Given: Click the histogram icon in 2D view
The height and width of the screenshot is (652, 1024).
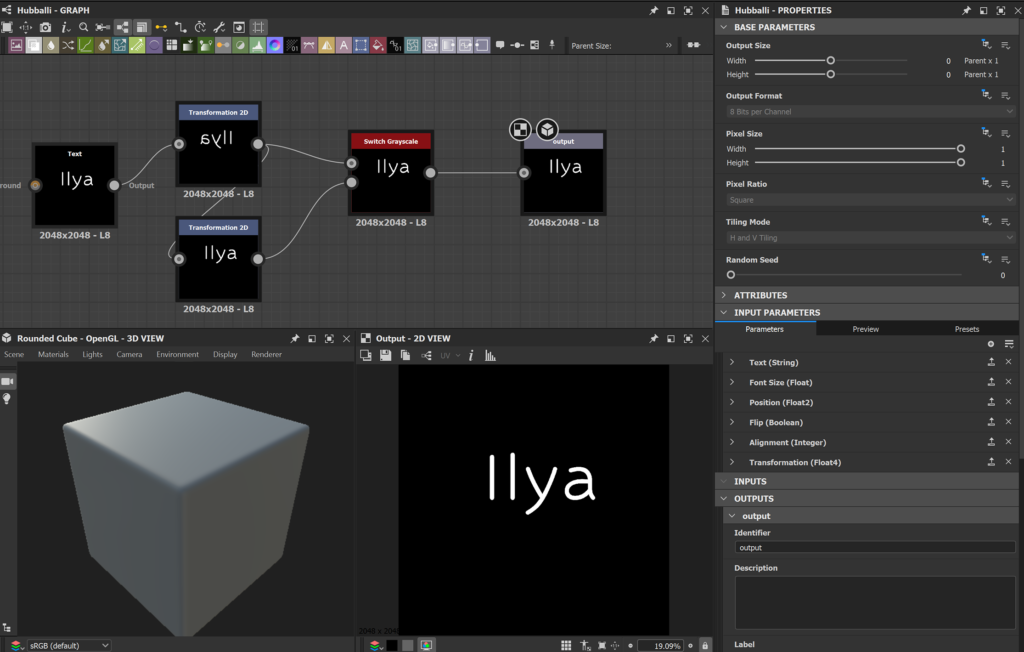Looking at the screenshot, I should tap(490, 355).
